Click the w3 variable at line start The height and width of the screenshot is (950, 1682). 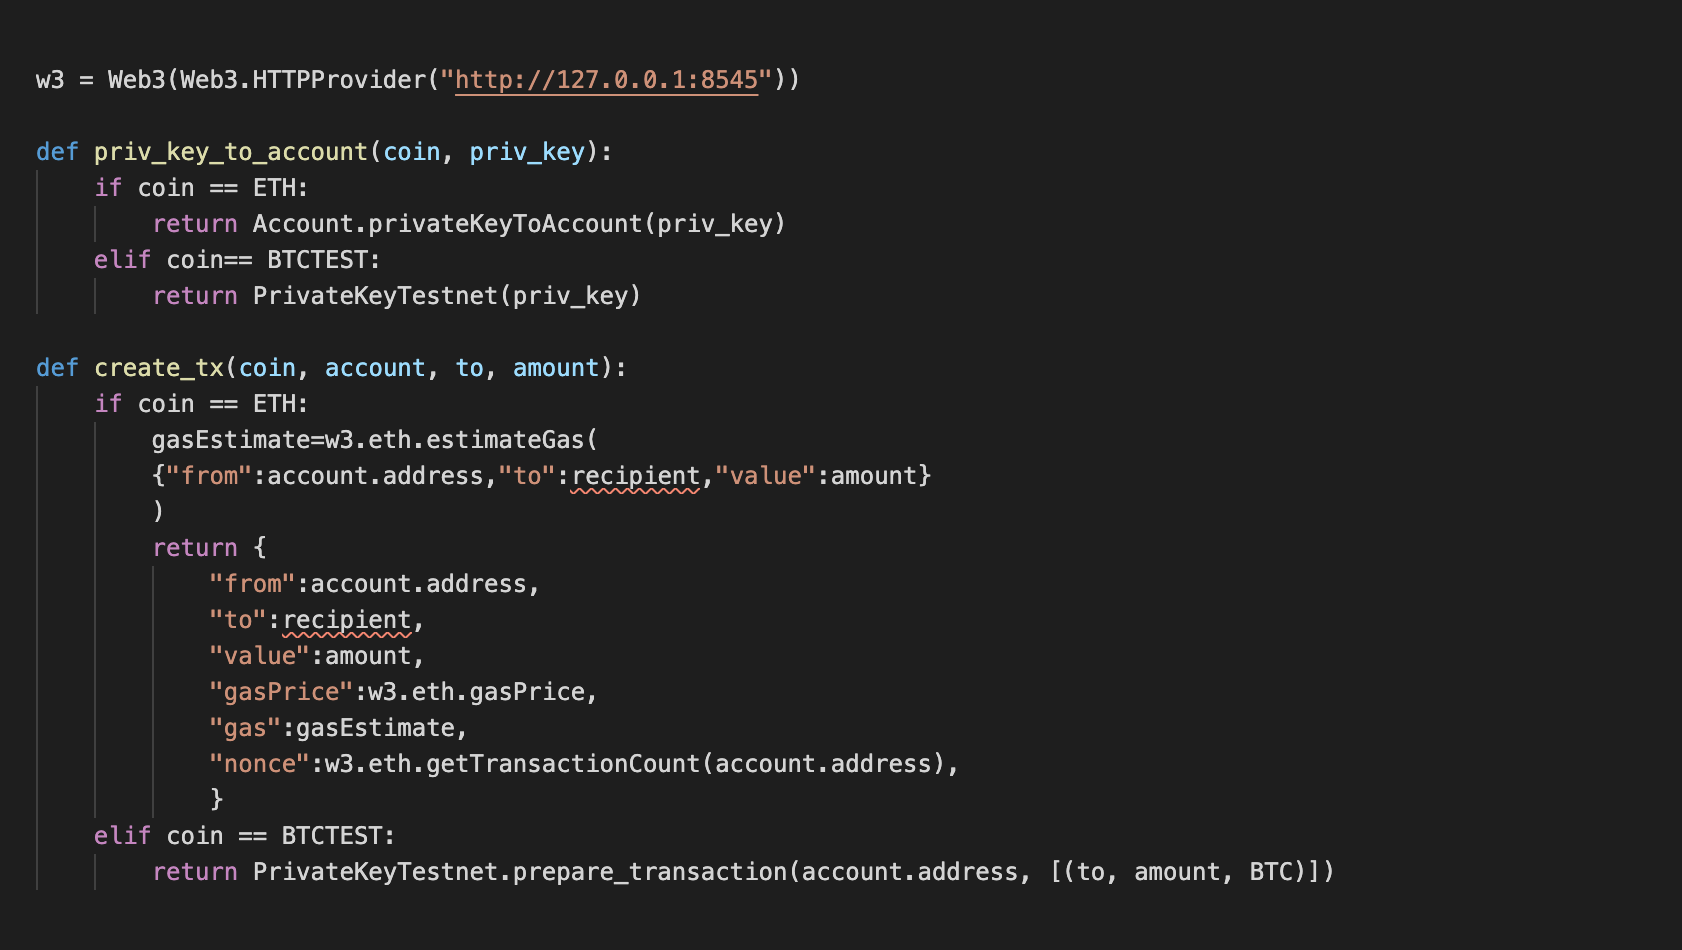click(50, 80)
